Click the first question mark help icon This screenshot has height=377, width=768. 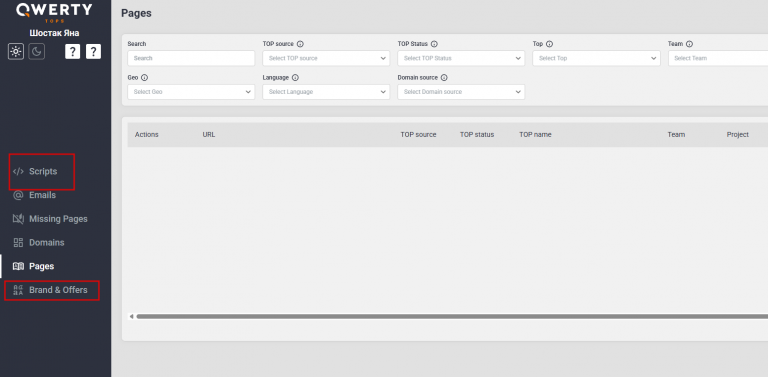pos(72,51)
